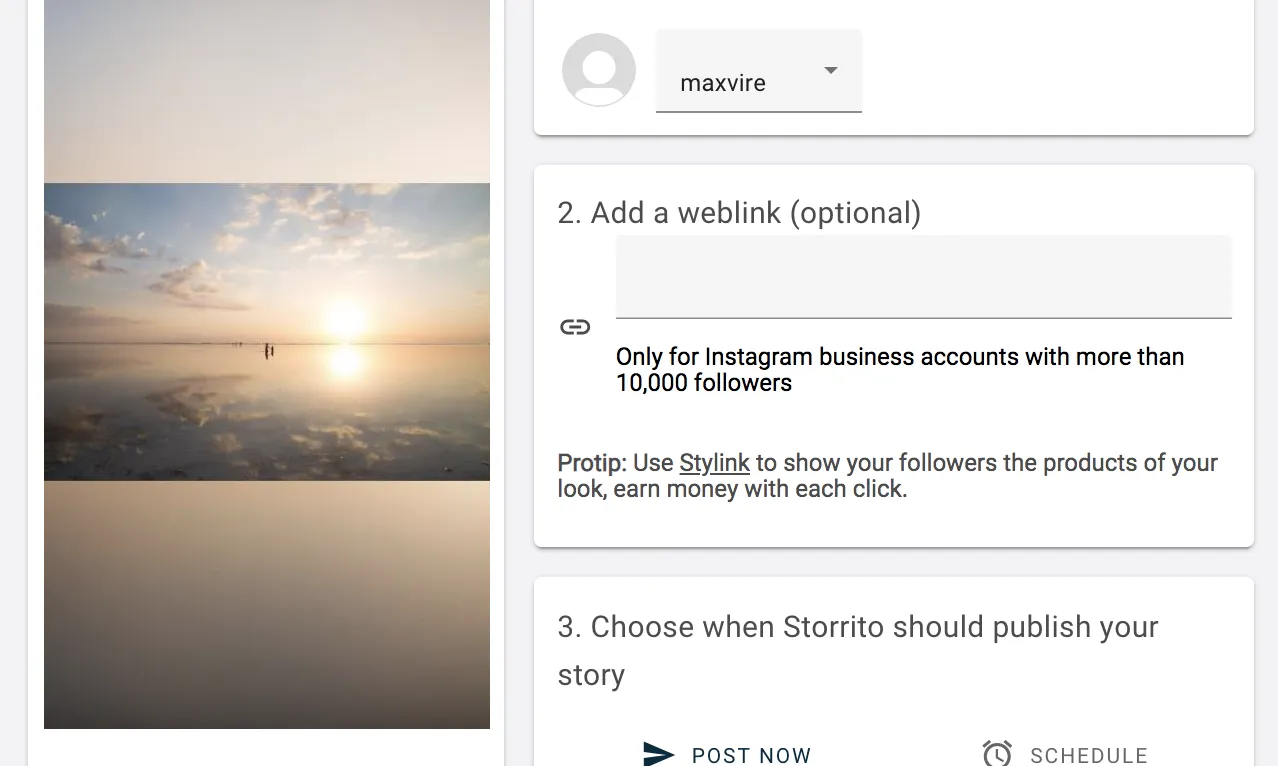Viewport: 1278px width, 766px height.
Task: Click the chain link icon
Action: click(x=575, y=327)
